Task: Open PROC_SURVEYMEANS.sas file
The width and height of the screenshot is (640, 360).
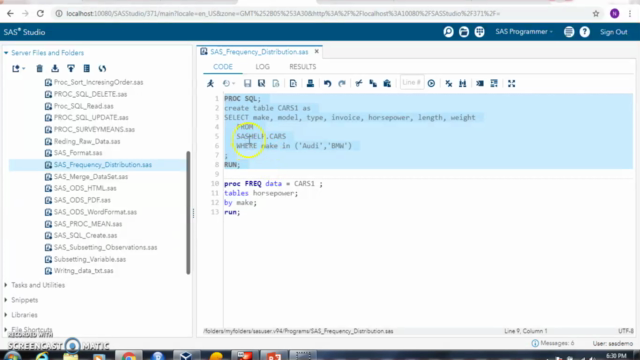Action: (94, 129)
